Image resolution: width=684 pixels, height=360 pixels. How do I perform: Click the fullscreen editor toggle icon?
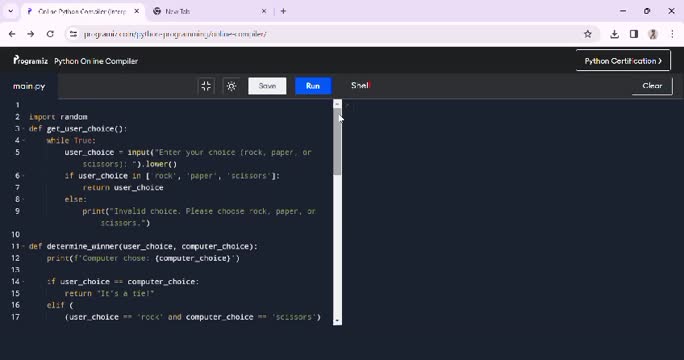tap(206, 86)
